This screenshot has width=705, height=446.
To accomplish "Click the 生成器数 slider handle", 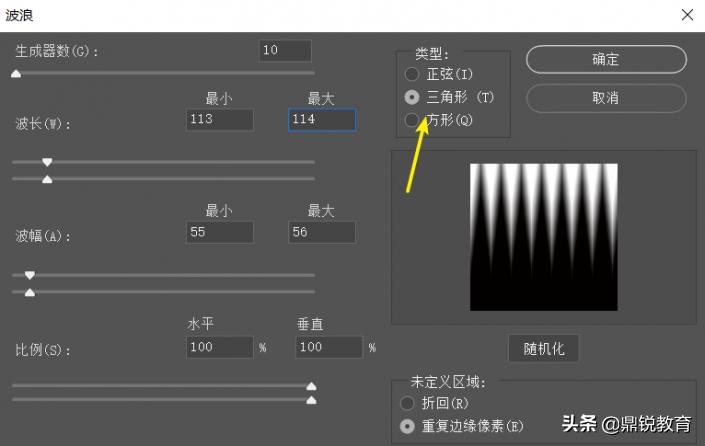I will coord(16,74).
